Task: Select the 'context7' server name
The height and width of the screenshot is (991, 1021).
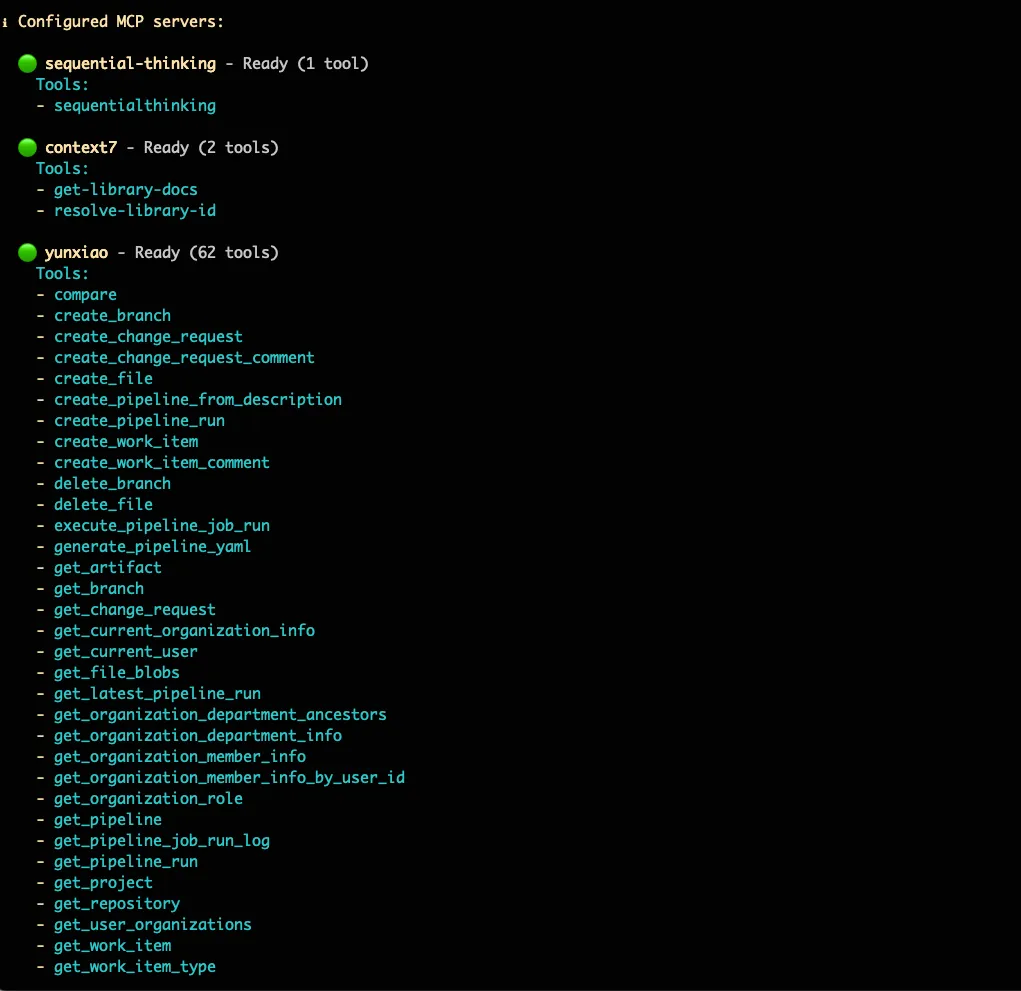Action: click(81, 148)
